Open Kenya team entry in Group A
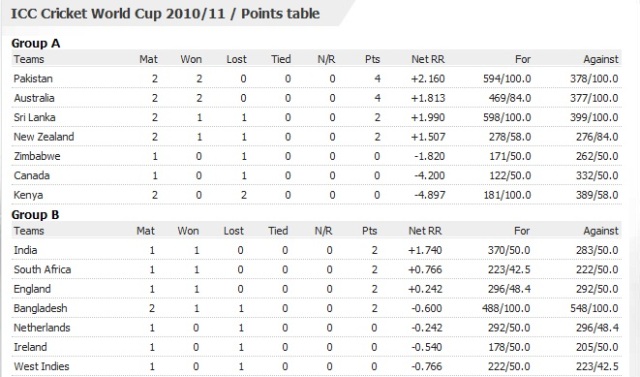Screen dimensions: 640x377 pyautogui.click(x=28, y=195)
